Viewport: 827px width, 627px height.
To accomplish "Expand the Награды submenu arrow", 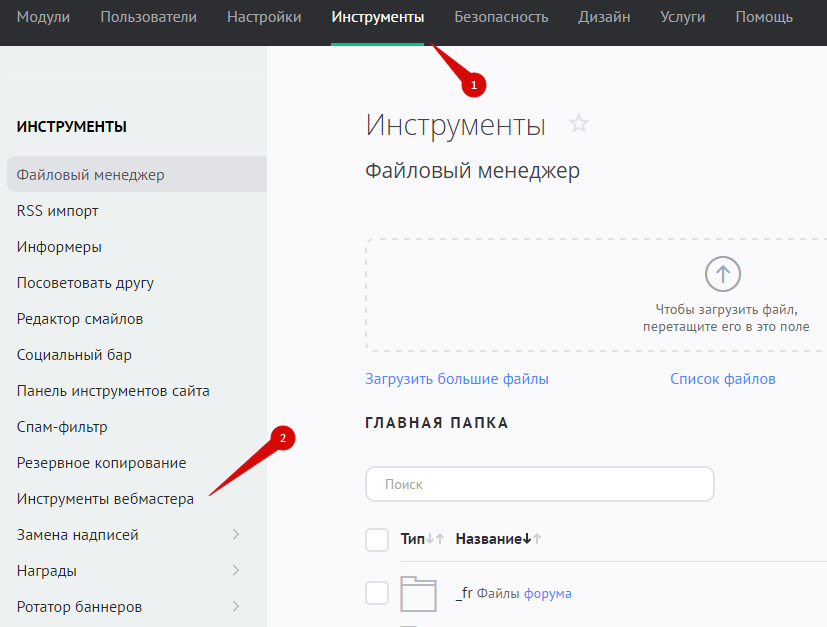I will [236, 571].
